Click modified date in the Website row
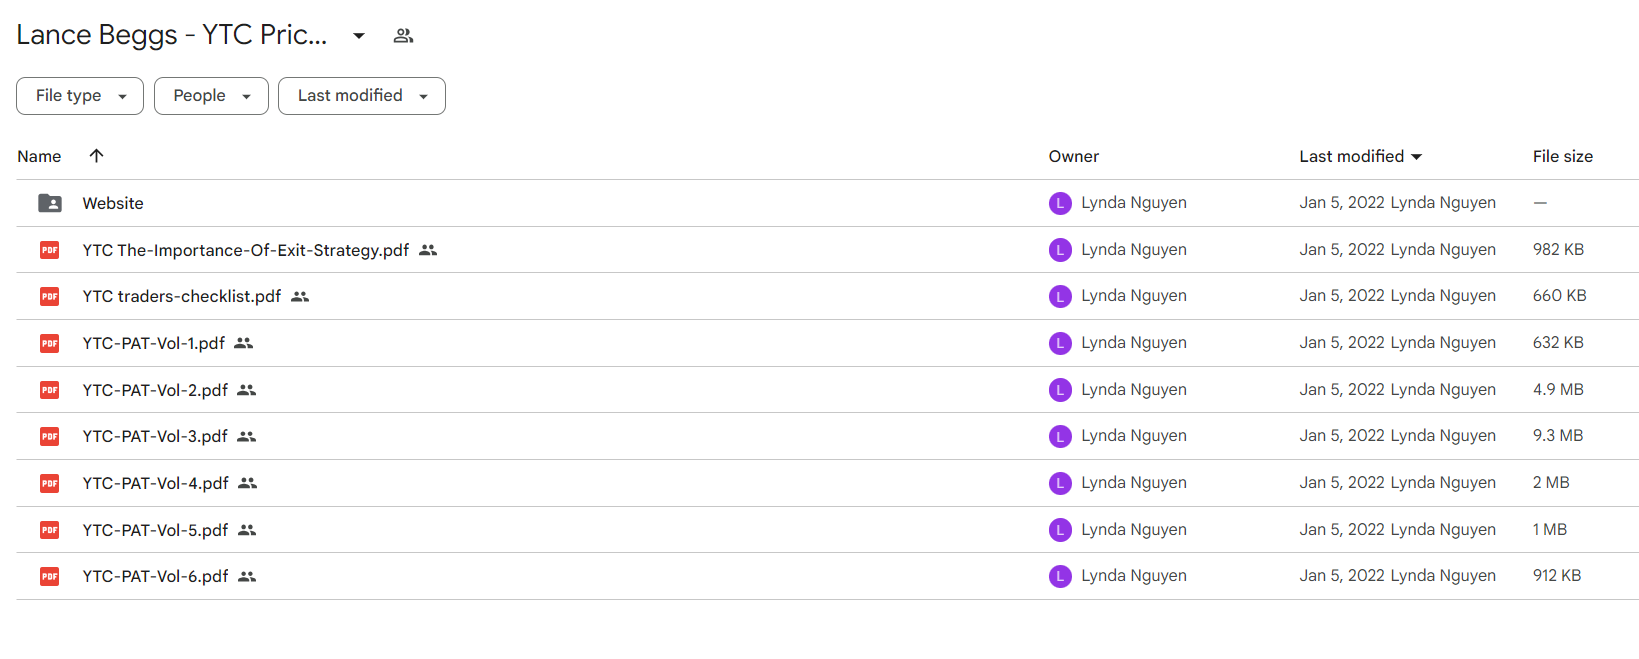The height and width of the screenshot is (659, 1639). pos(1342,203)
